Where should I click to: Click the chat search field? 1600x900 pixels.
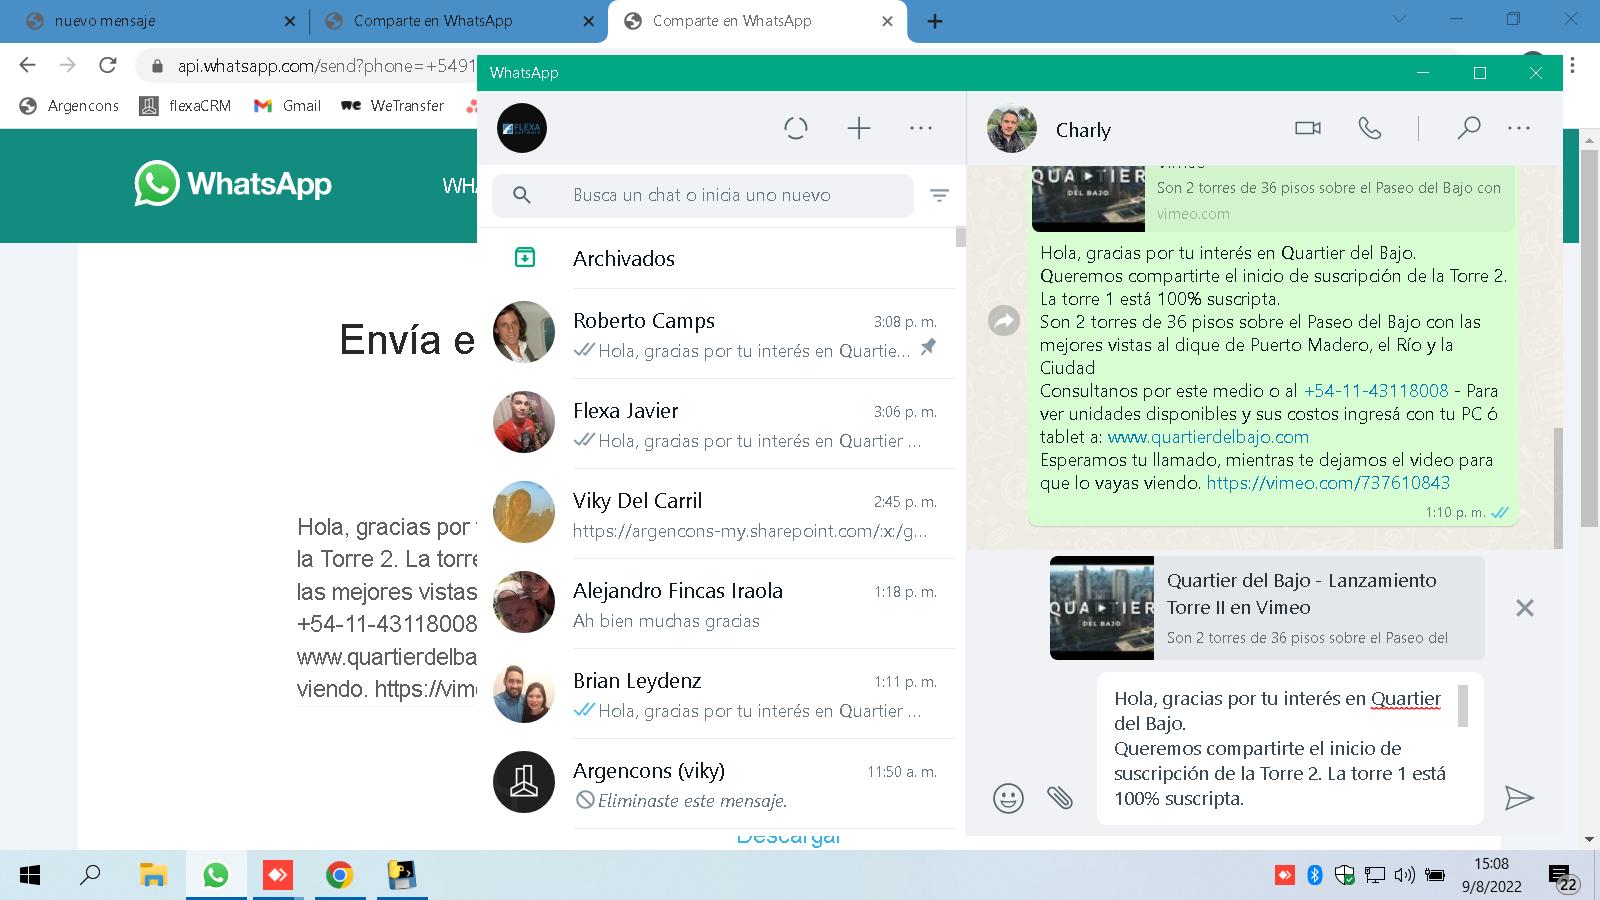(x=702, y=195)
